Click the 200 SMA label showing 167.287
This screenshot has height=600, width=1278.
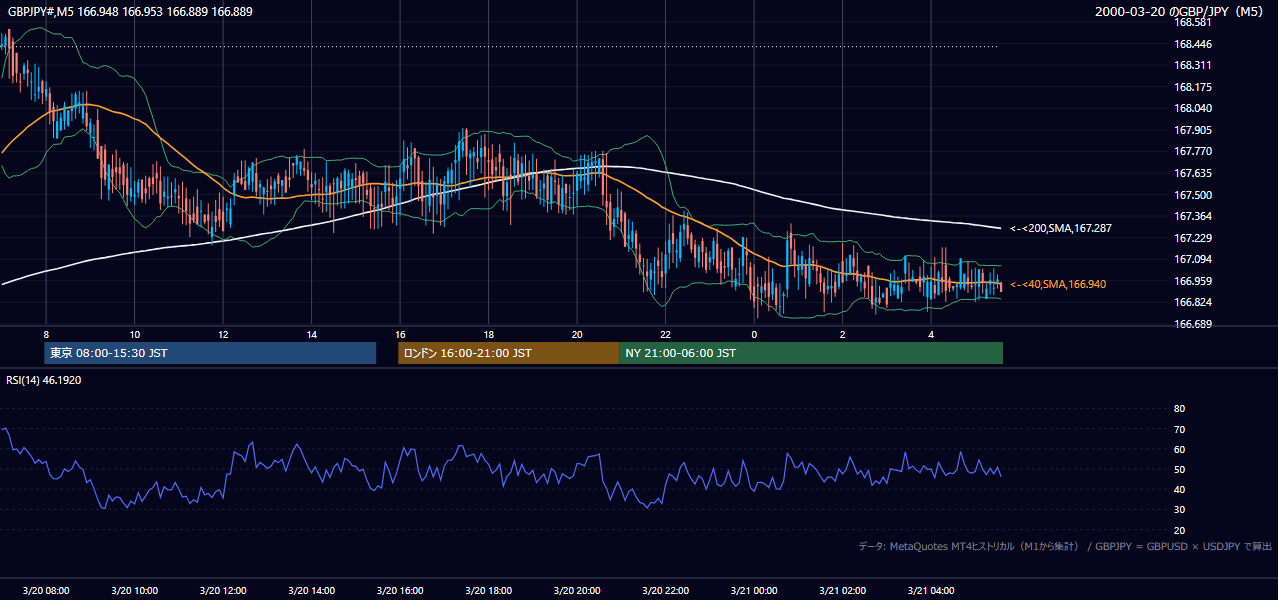click(x=1060, y=229)
